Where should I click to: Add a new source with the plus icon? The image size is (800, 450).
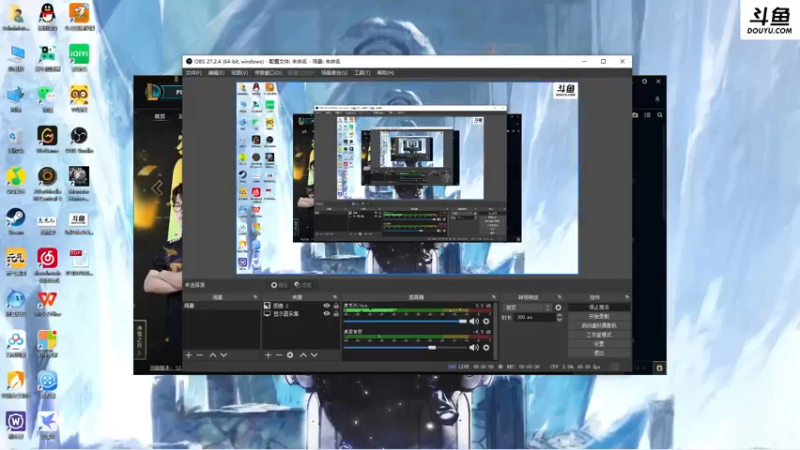(268, 355)
